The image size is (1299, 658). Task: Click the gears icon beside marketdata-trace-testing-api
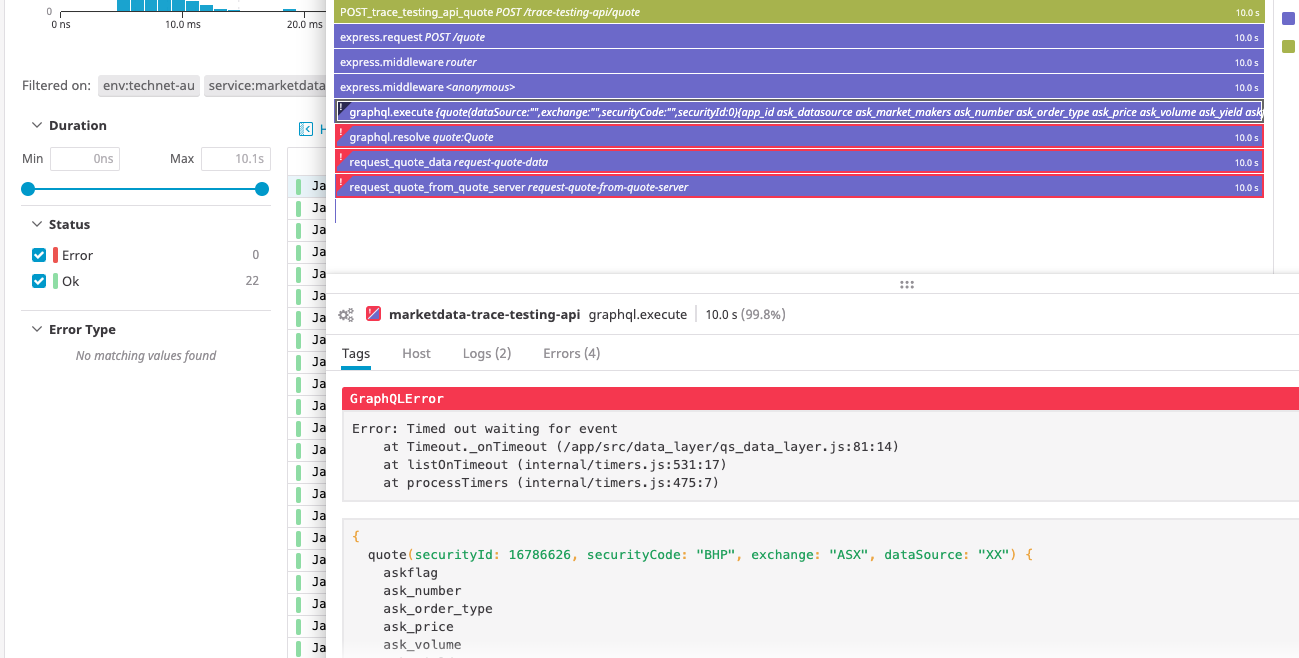click(346, 314)
